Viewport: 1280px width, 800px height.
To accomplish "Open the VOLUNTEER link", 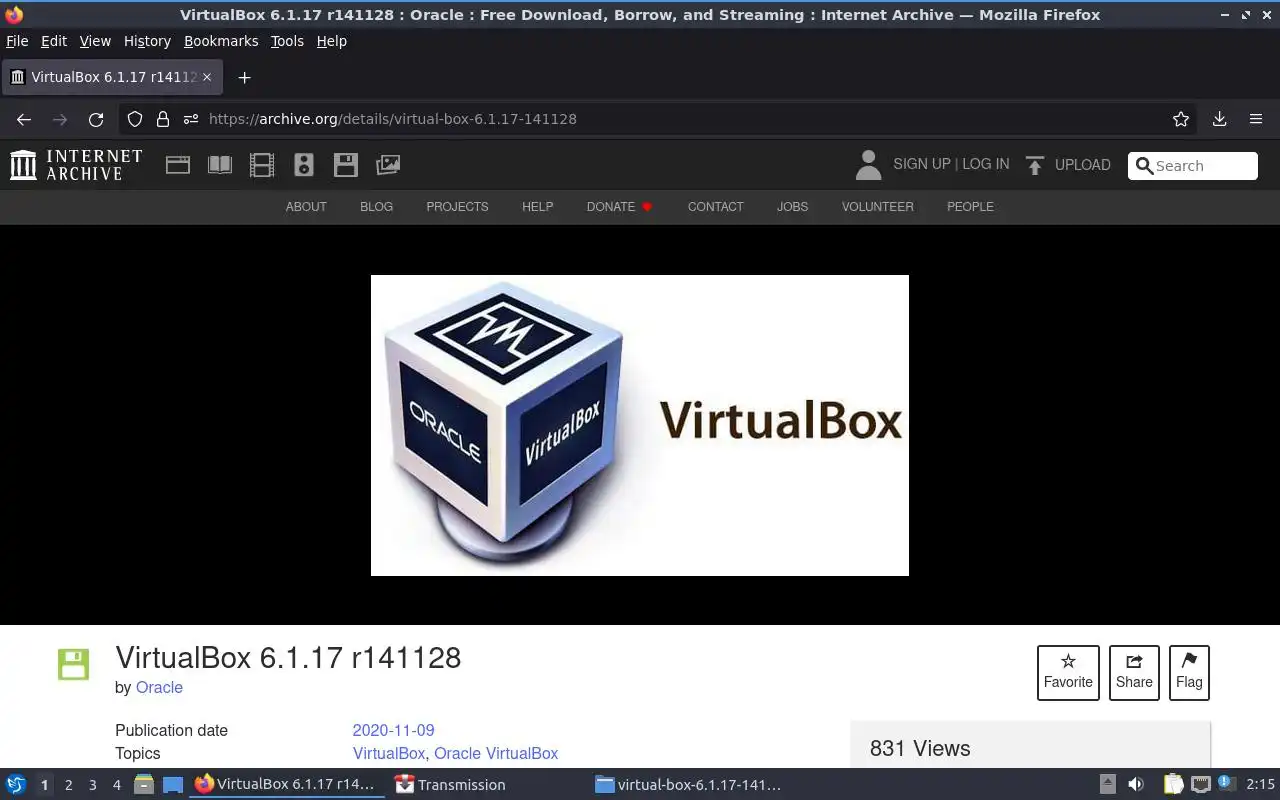I will (x=877, y=207).
